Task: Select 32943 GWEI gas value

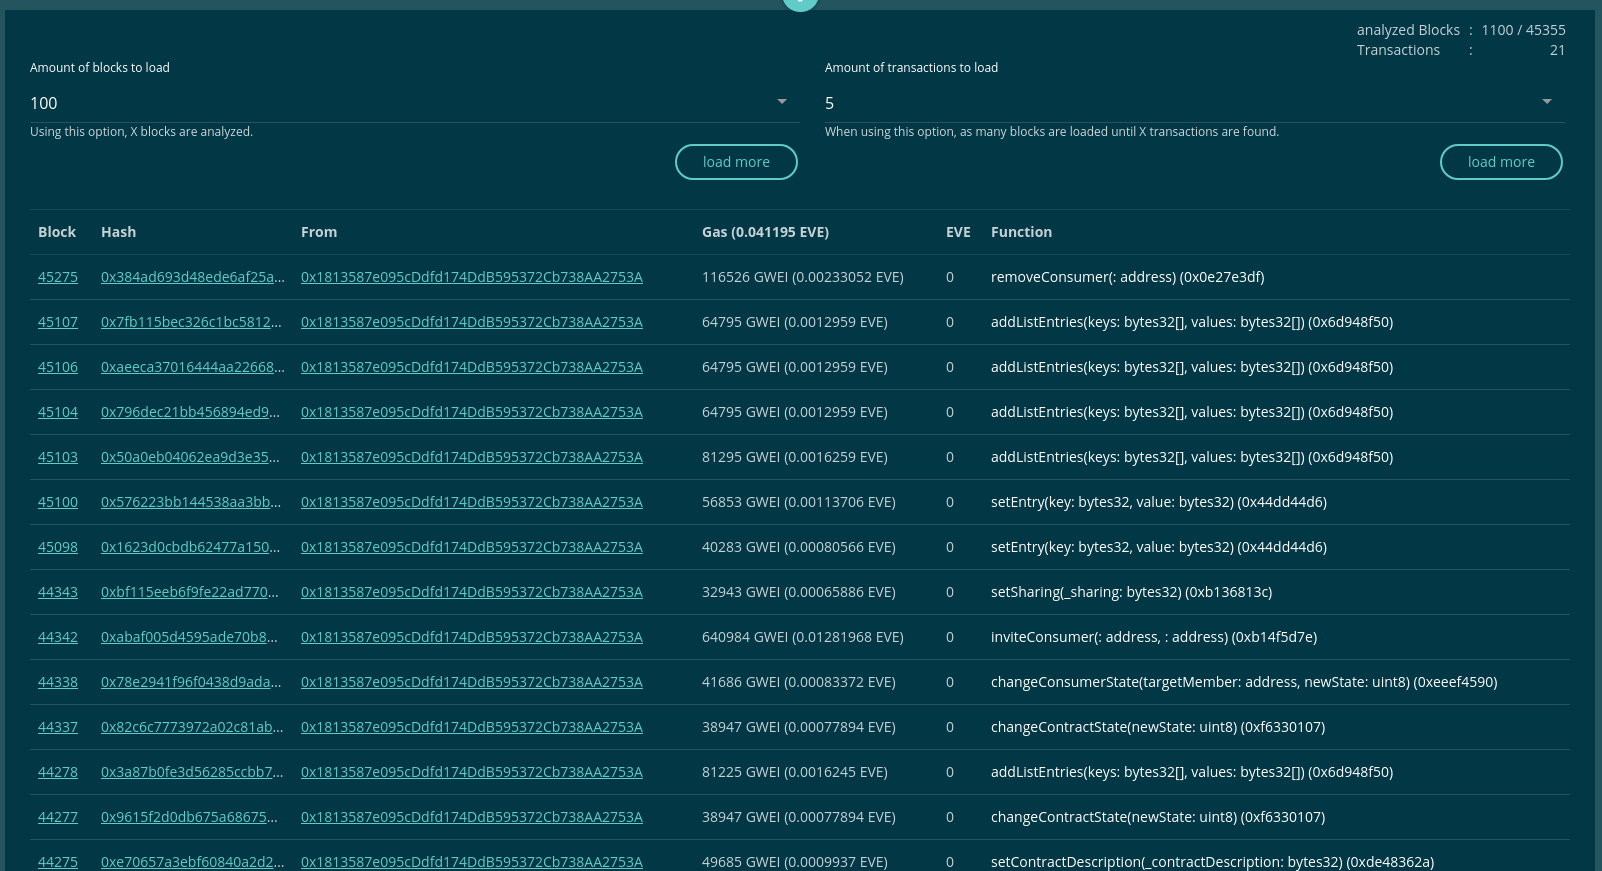Action: tap(799, 592)
